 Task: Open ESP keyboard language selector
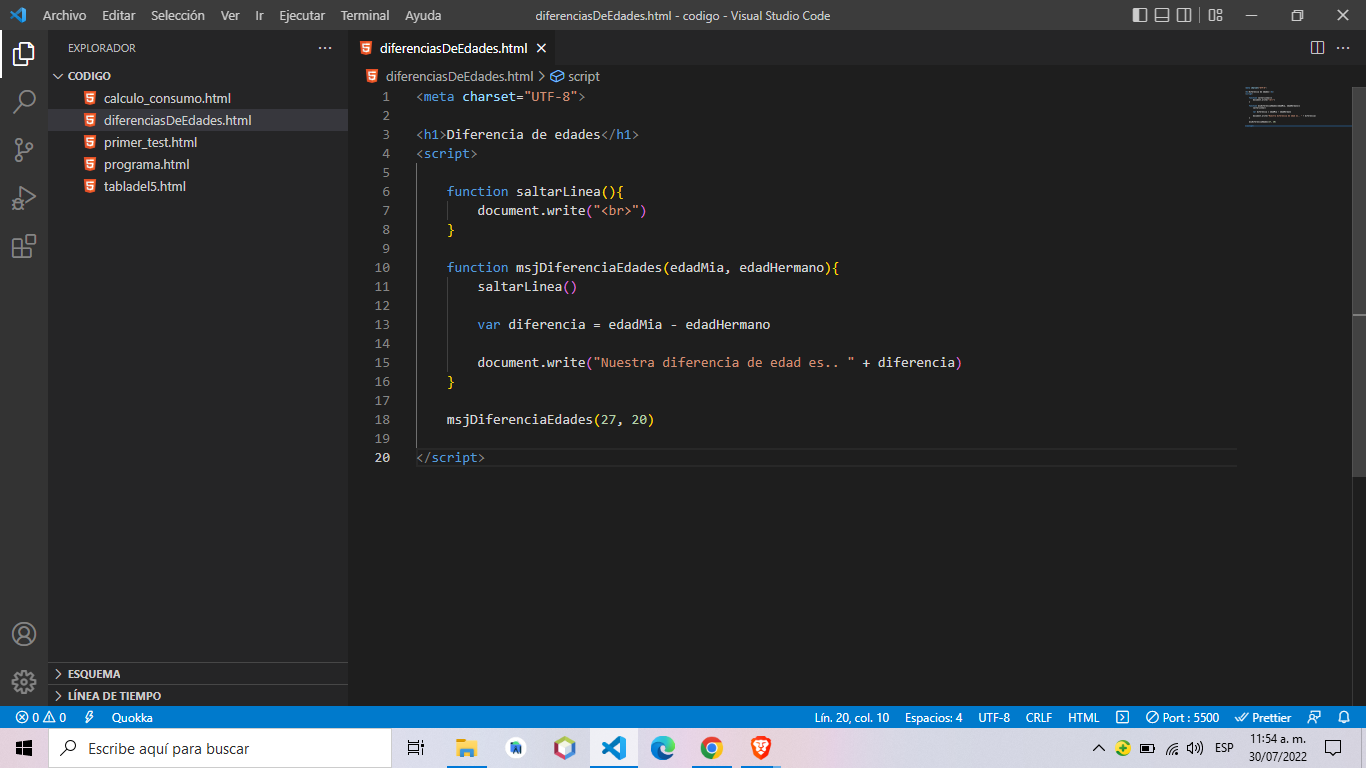coord(1224,748)
